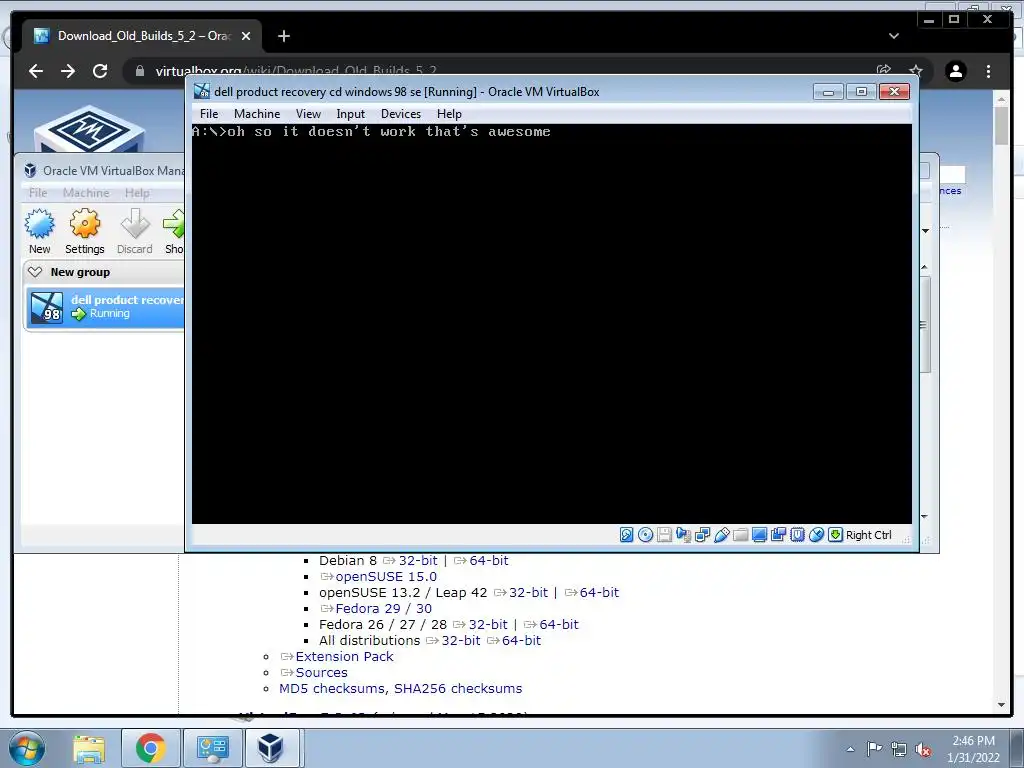Open the MD5 checksums link
Viewport: 1024px width, 768px height.
pyautogui.click(x=332, y=688)
